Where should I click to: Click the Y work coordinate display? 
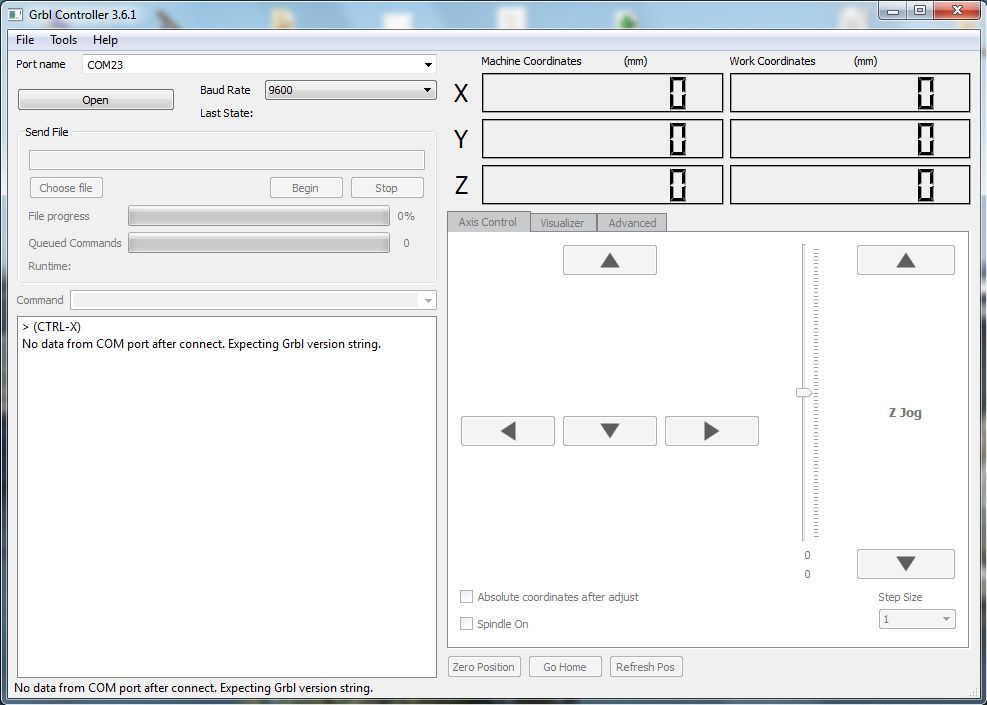tap(850, 138)
